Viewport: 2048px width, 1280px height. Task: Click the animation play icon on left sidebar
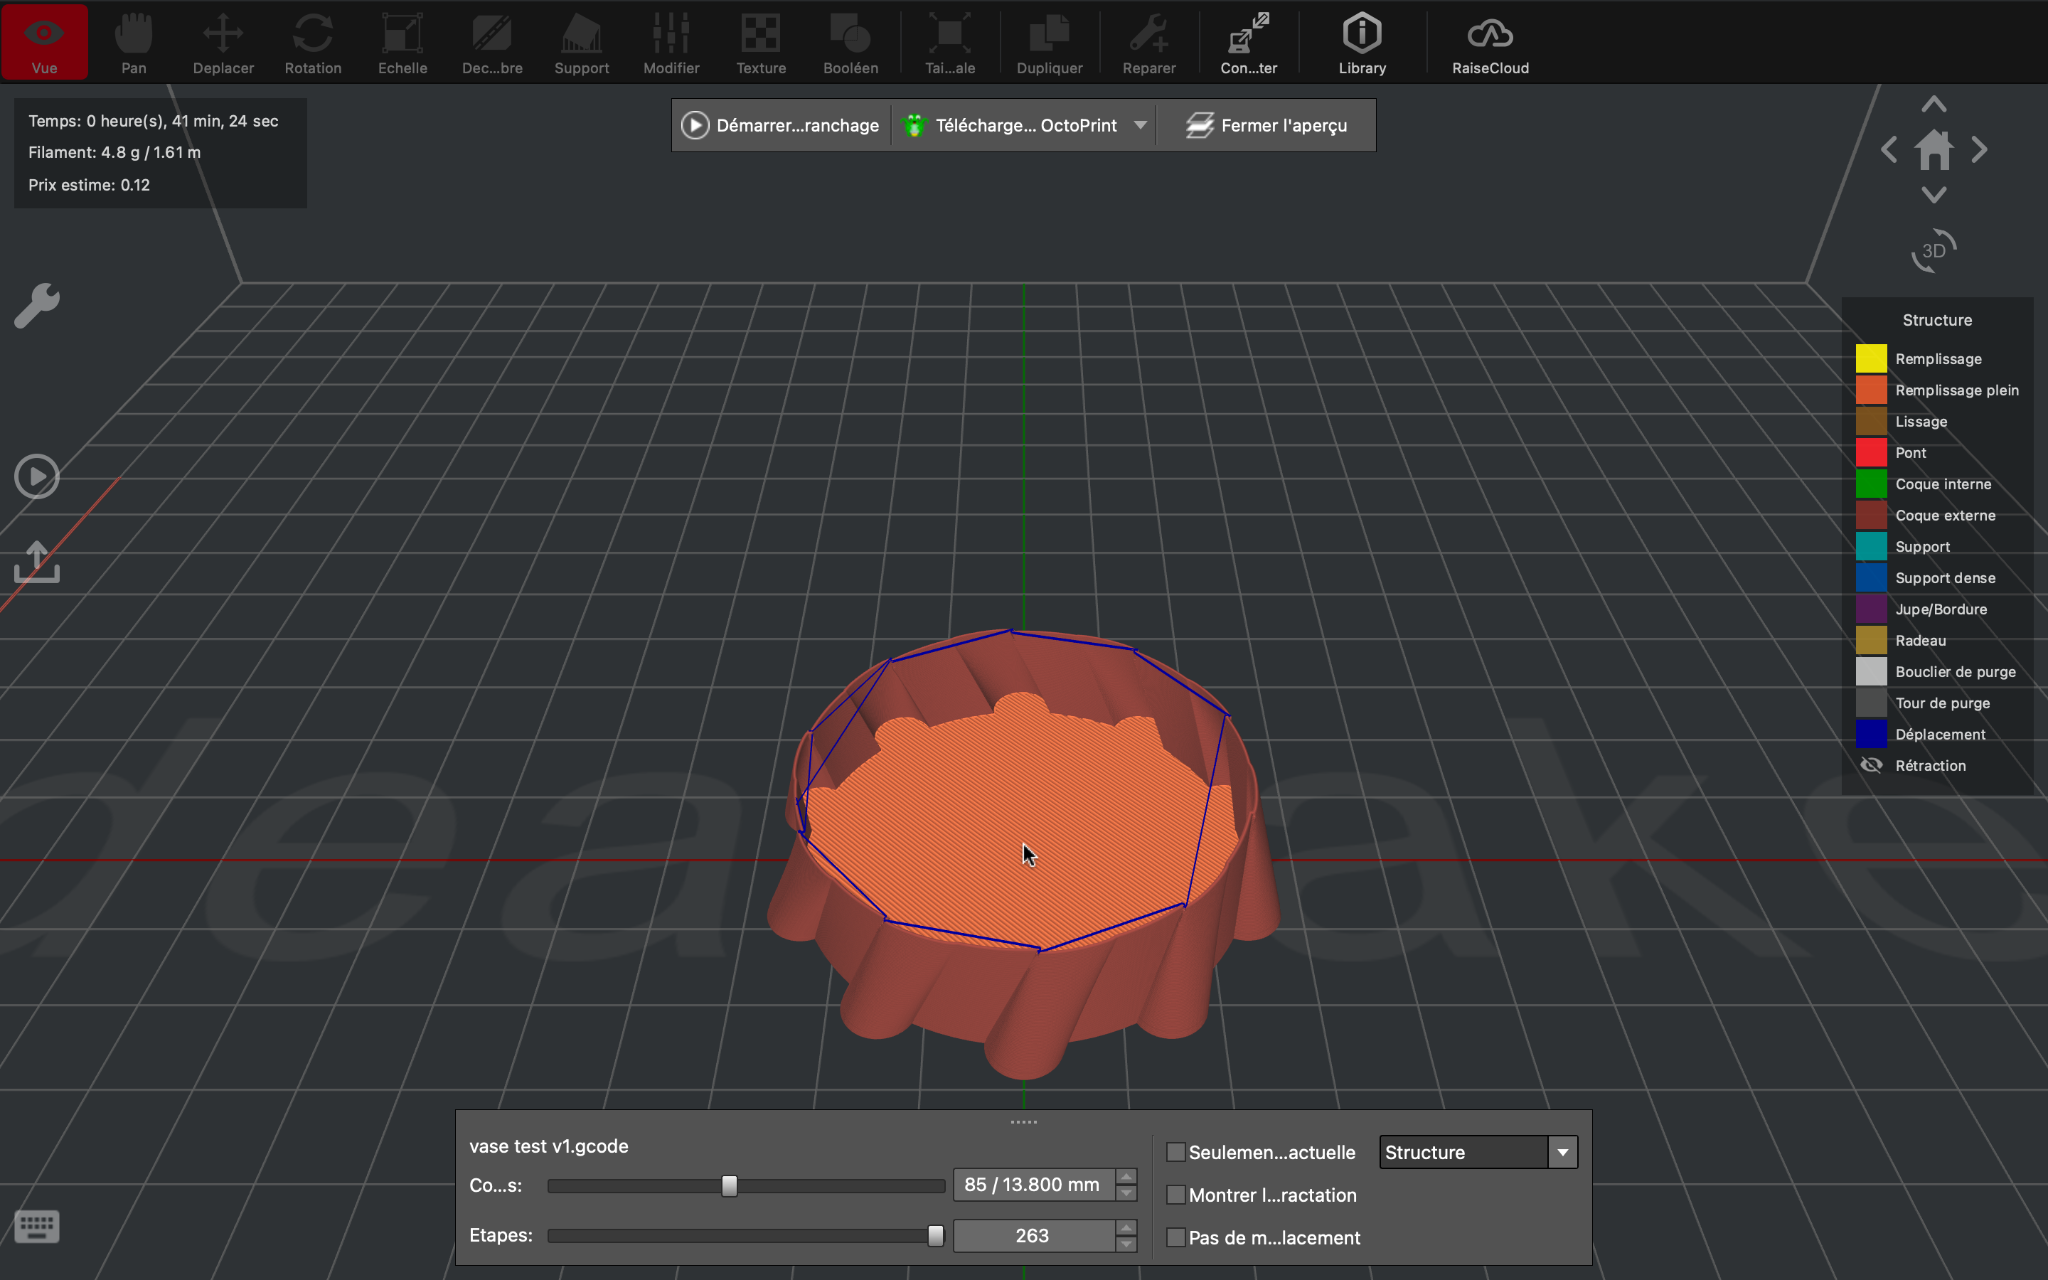pos(37,477)
